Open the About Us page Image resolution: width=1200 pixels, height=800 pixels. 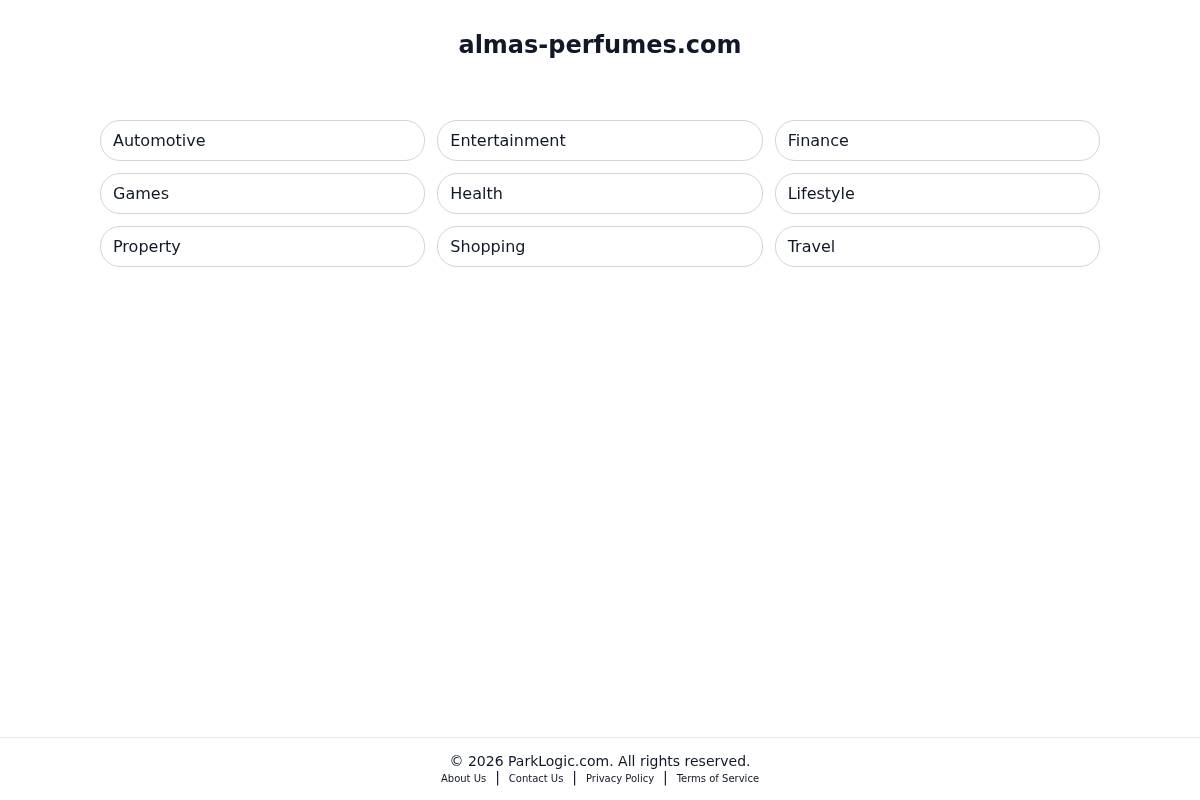click(x=463, y=778)
